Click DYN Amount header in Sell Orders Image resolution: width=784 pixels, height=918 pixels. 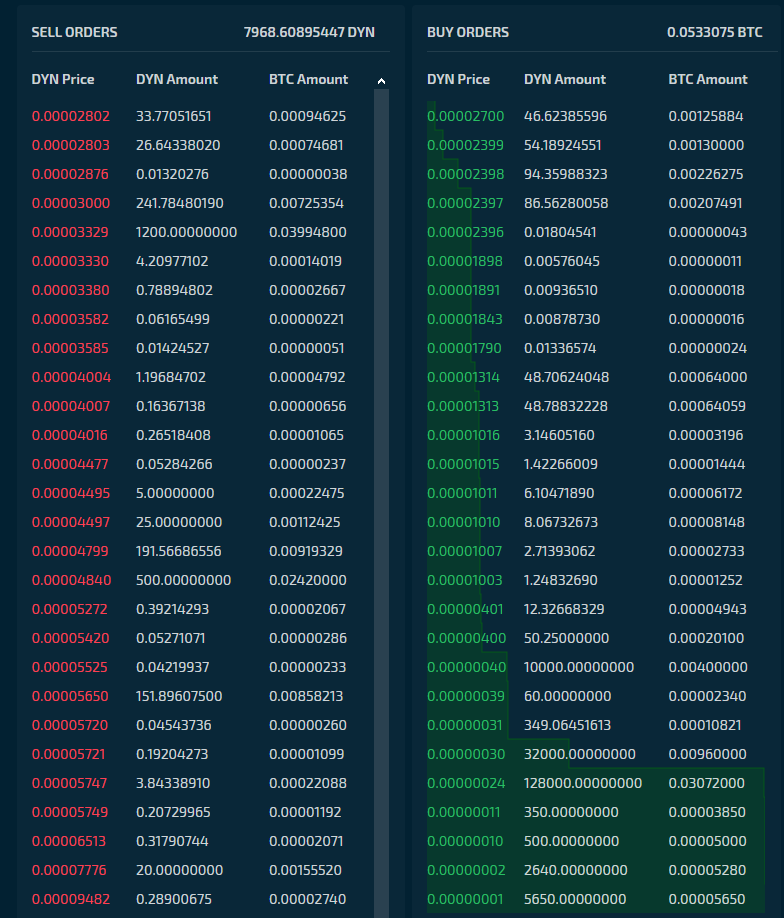click(x=177, y=79)
